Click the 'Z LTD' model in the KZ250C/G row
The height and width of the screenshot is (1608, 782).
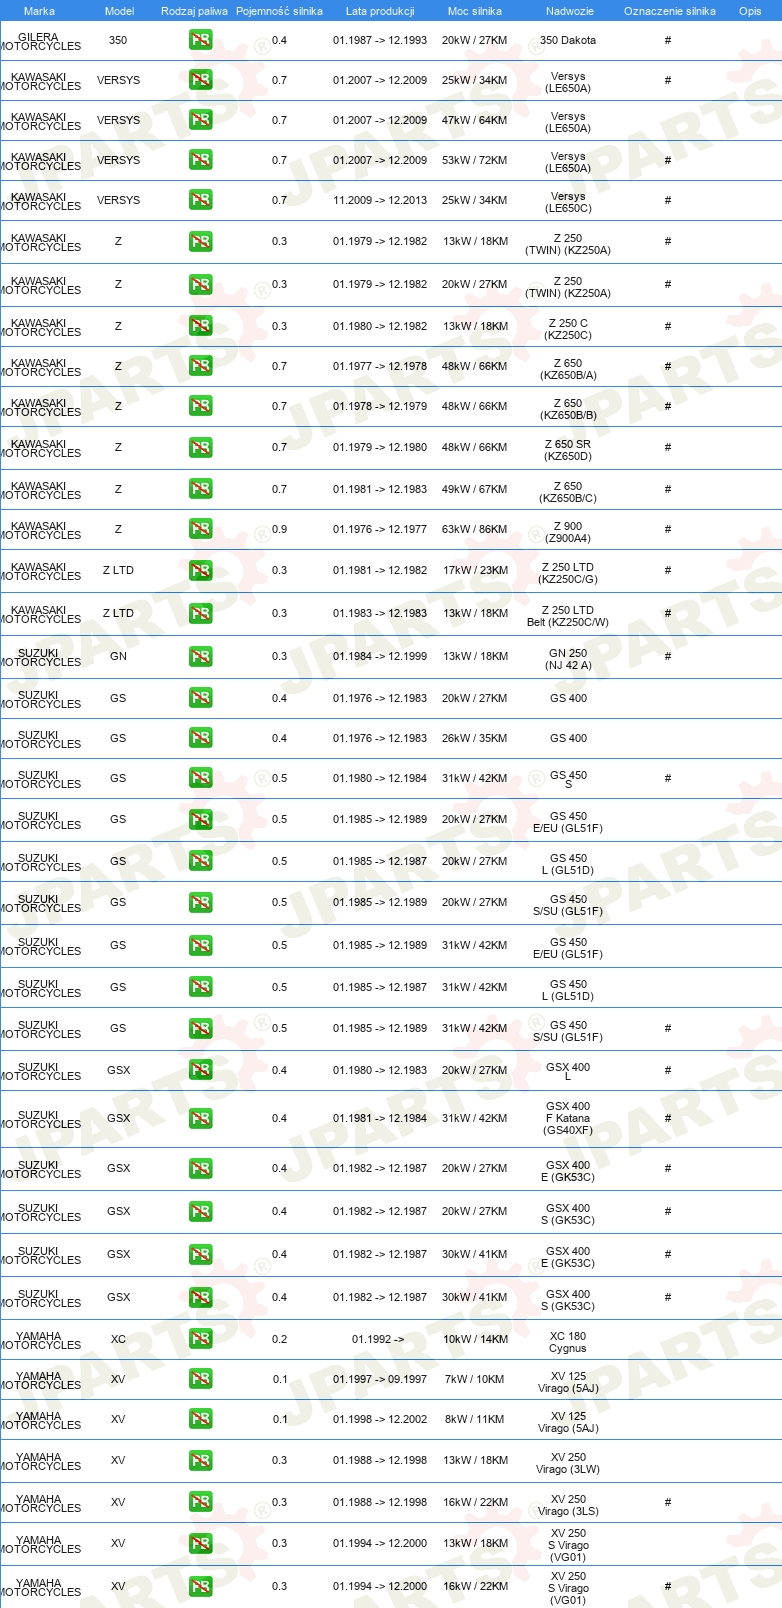click(118, 570)
